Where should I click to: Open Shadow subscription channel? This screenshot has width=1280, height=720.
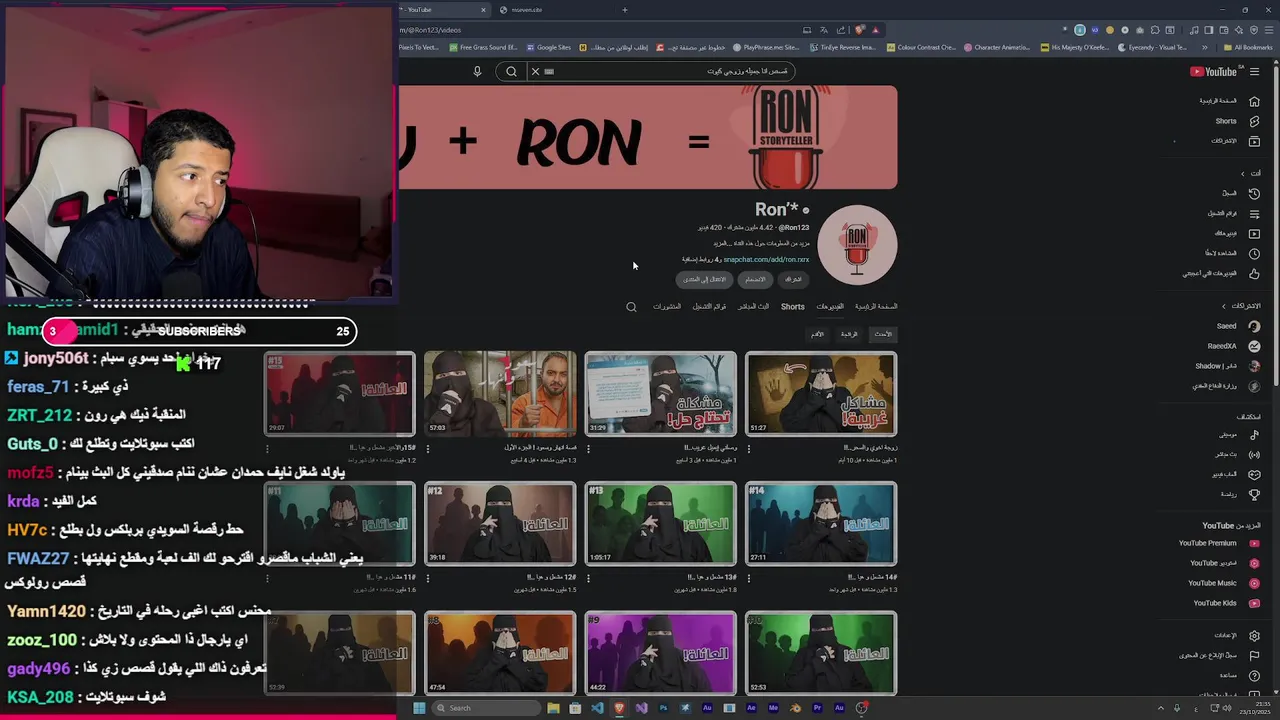[1227, 366]
